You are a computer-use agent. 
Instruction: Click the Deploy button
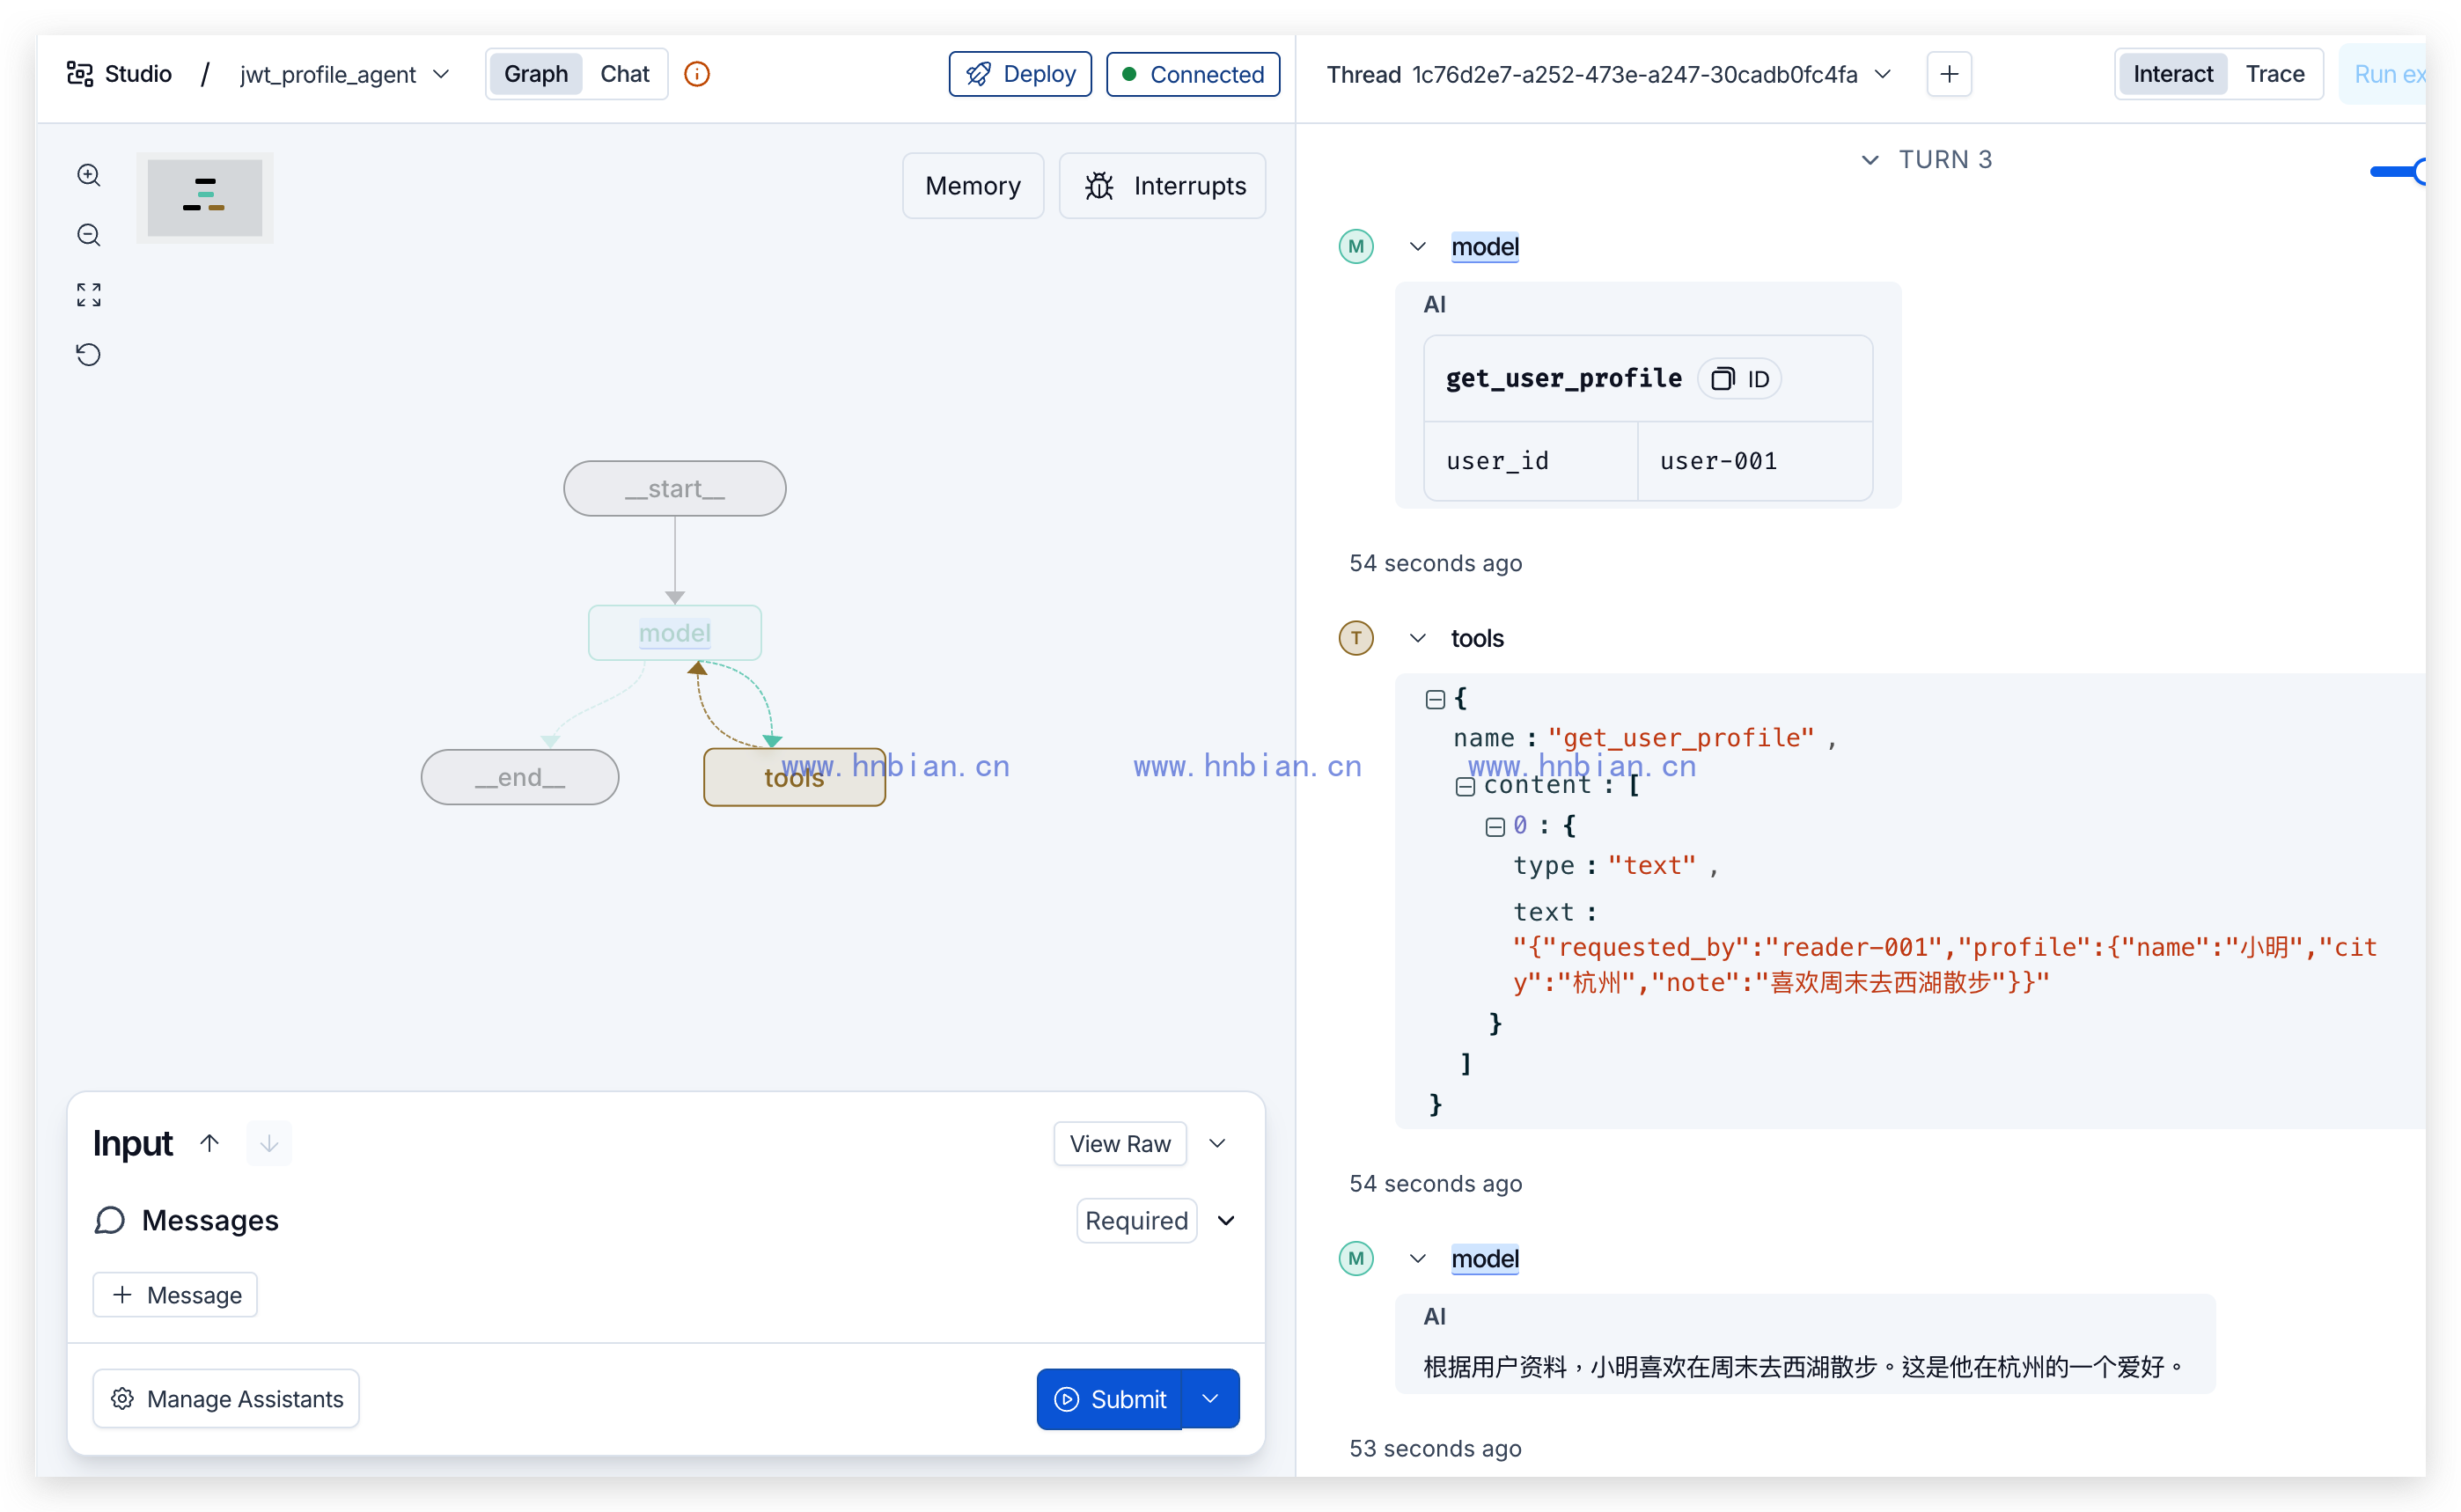pos(1020,74)
